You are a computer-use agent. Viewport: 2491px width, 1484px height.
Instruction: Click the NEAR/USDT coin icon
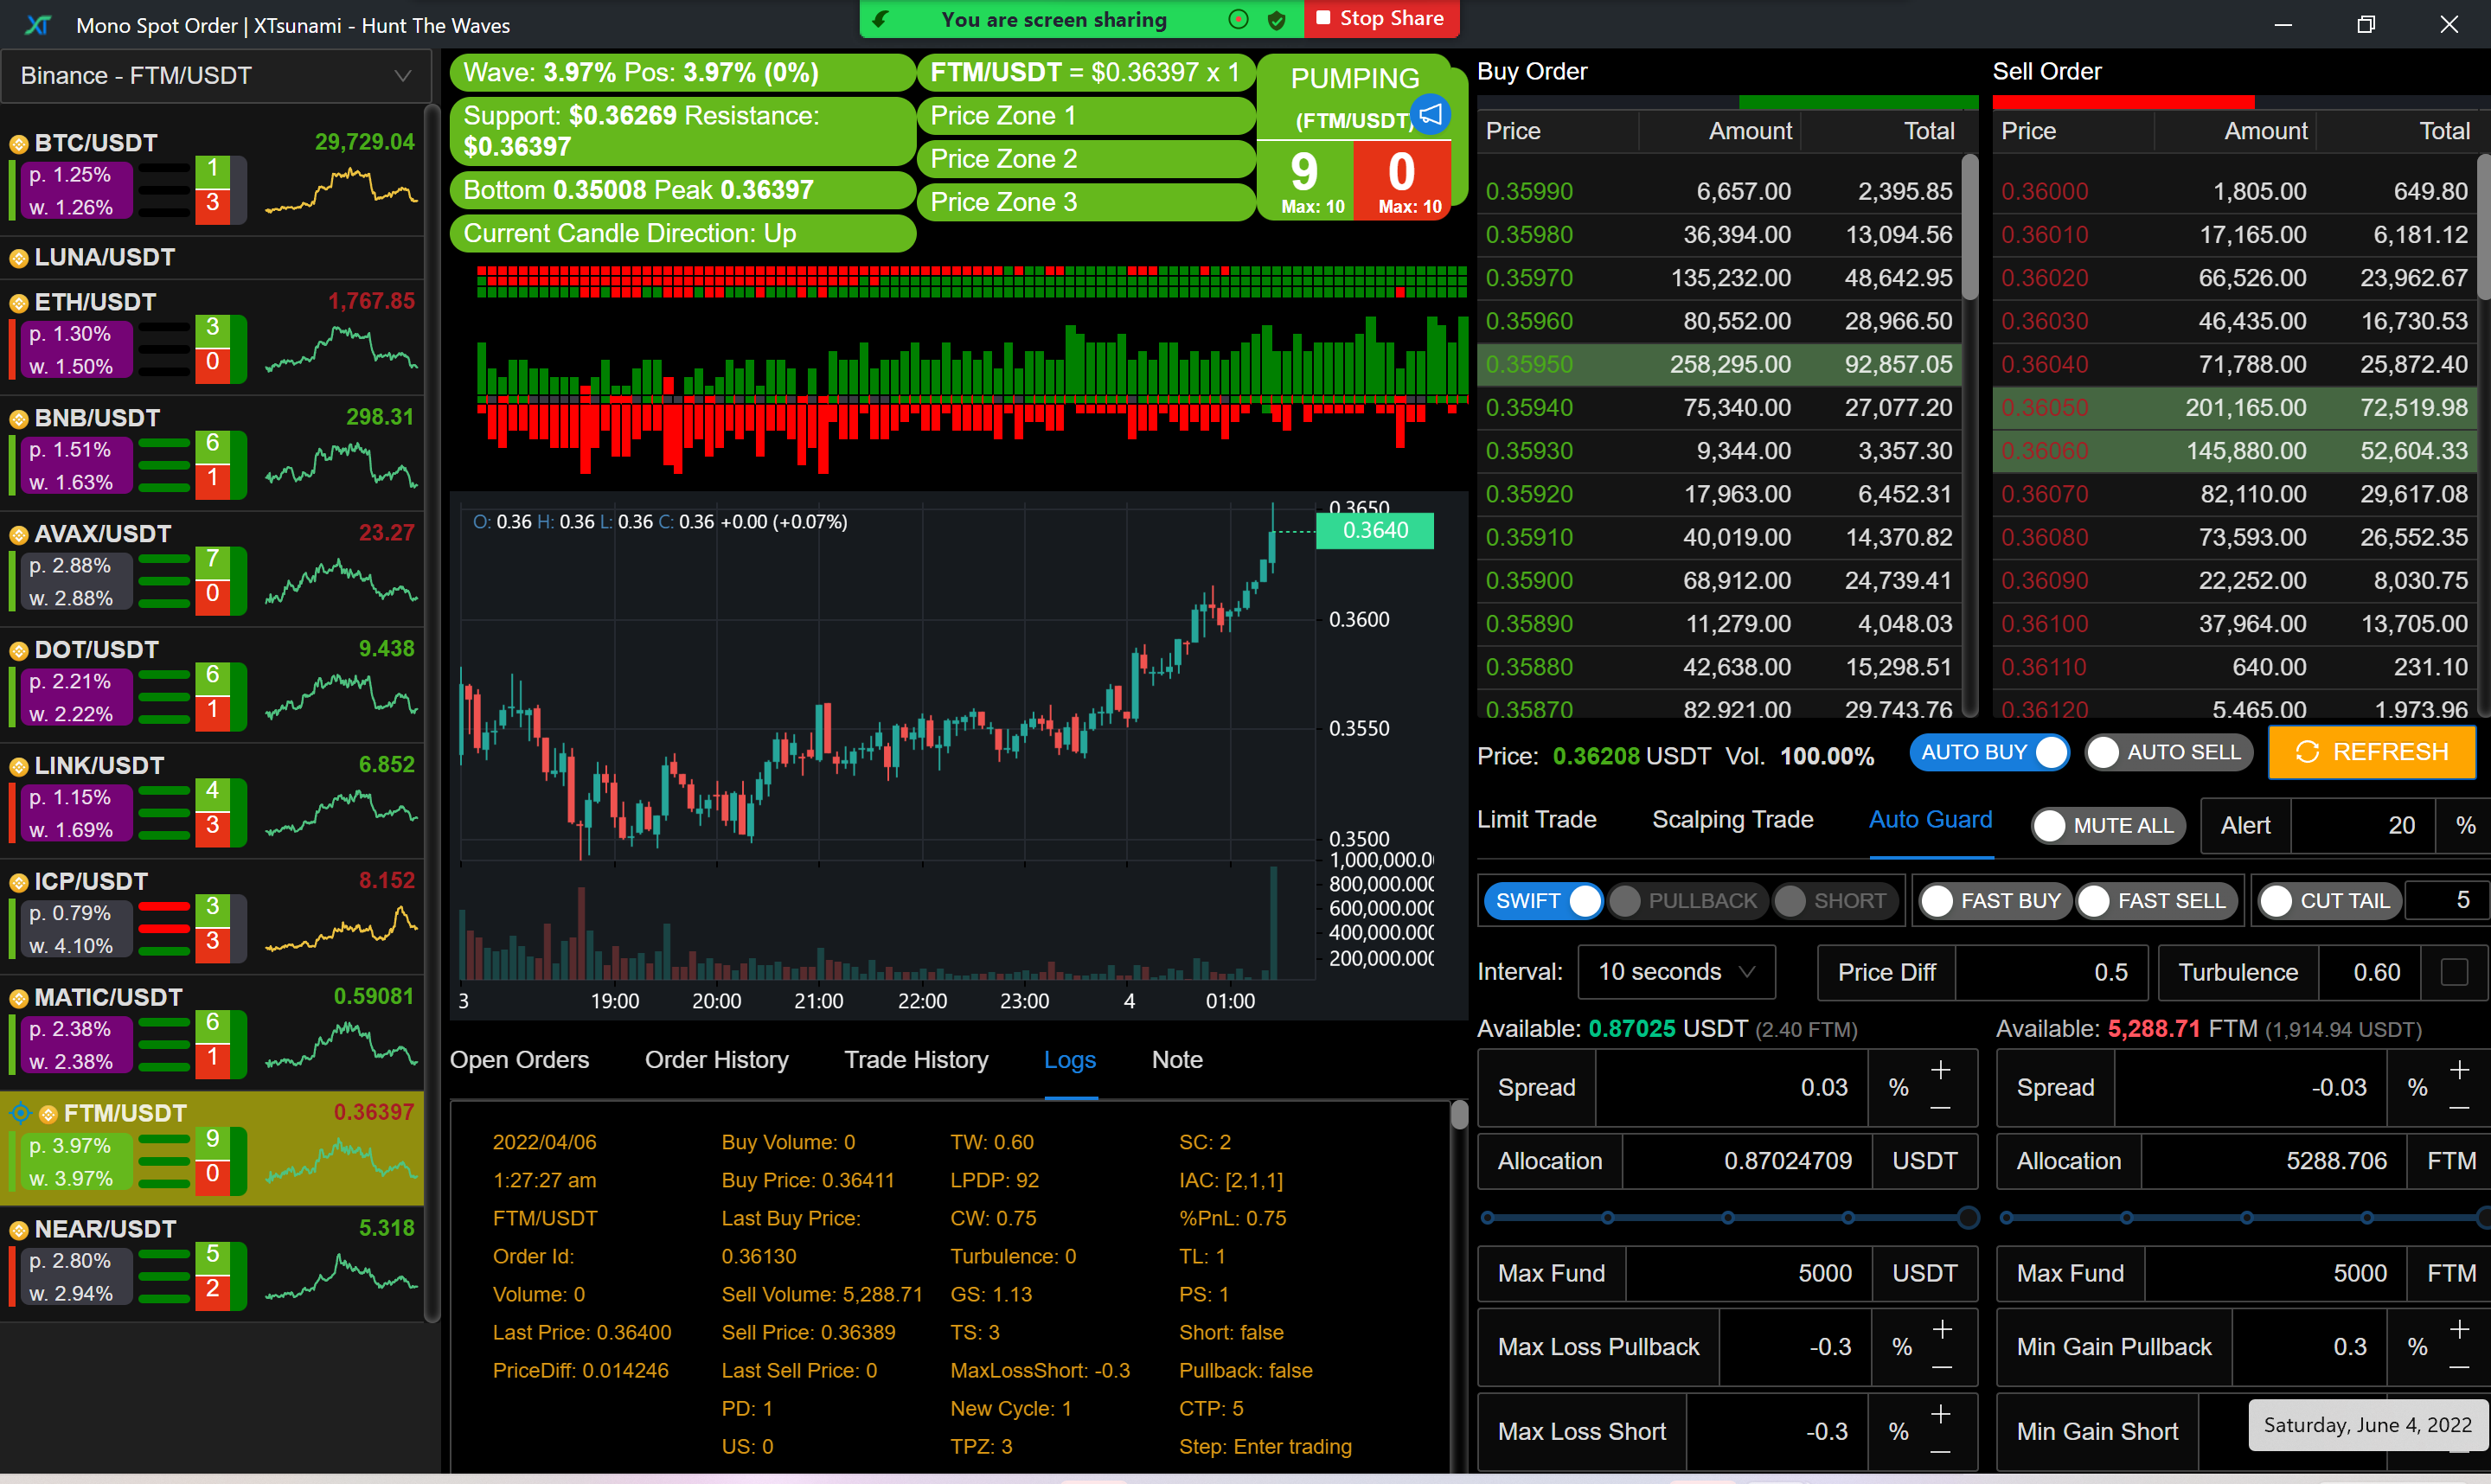tap(18, 1230)
